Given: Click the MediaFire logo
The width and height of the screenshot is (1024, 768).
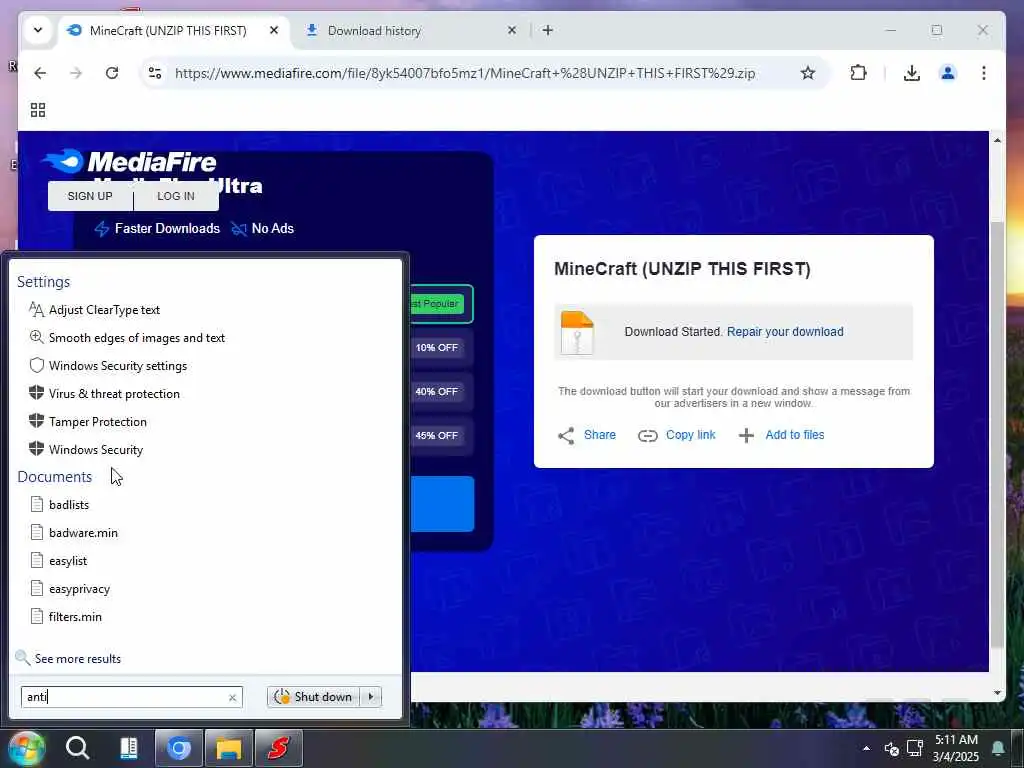Looking at the screenshot, I should click(129, 161).
